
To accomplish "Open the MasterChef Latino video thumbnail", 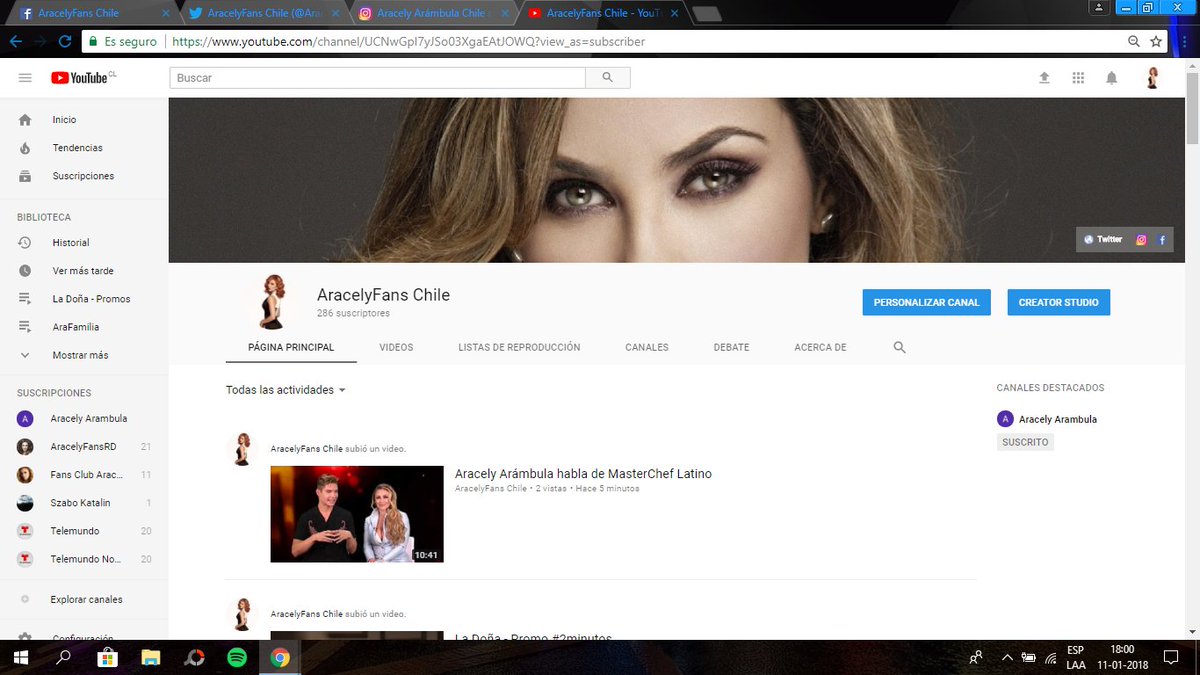I will [357, 514].
